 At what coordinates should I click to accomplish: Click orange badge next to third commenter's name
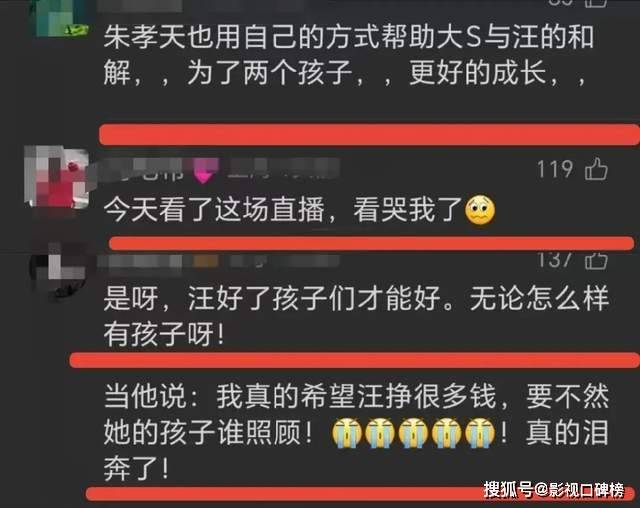pyautogui.click(x=205, y=261)
